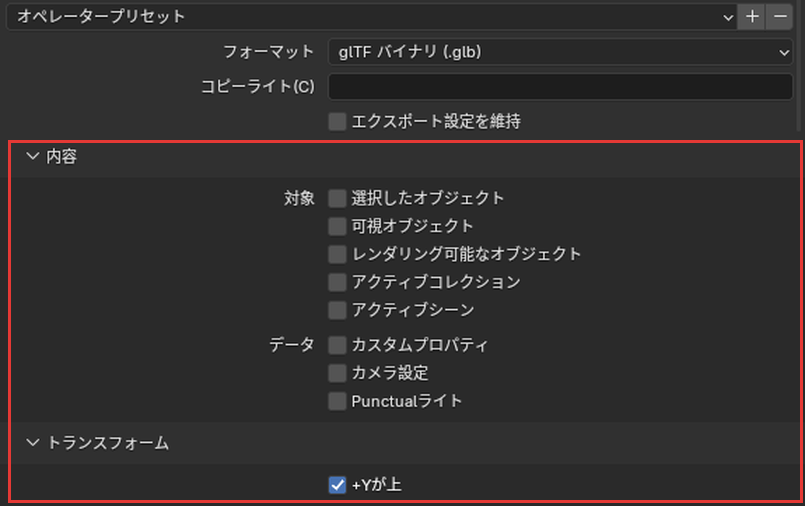805x506 pixels.
Task: Click the コピーライト(C) text field
Action: coord(561,87)
